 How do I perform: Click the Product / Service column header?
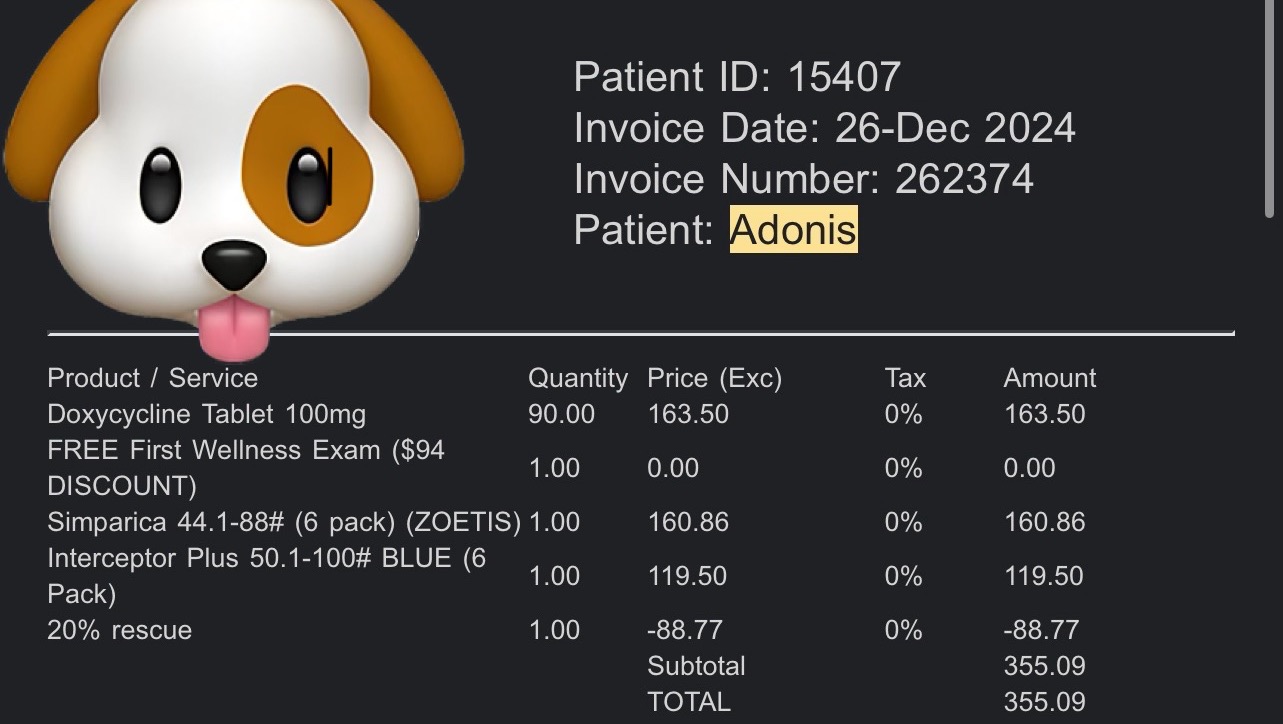pos(152,378)
